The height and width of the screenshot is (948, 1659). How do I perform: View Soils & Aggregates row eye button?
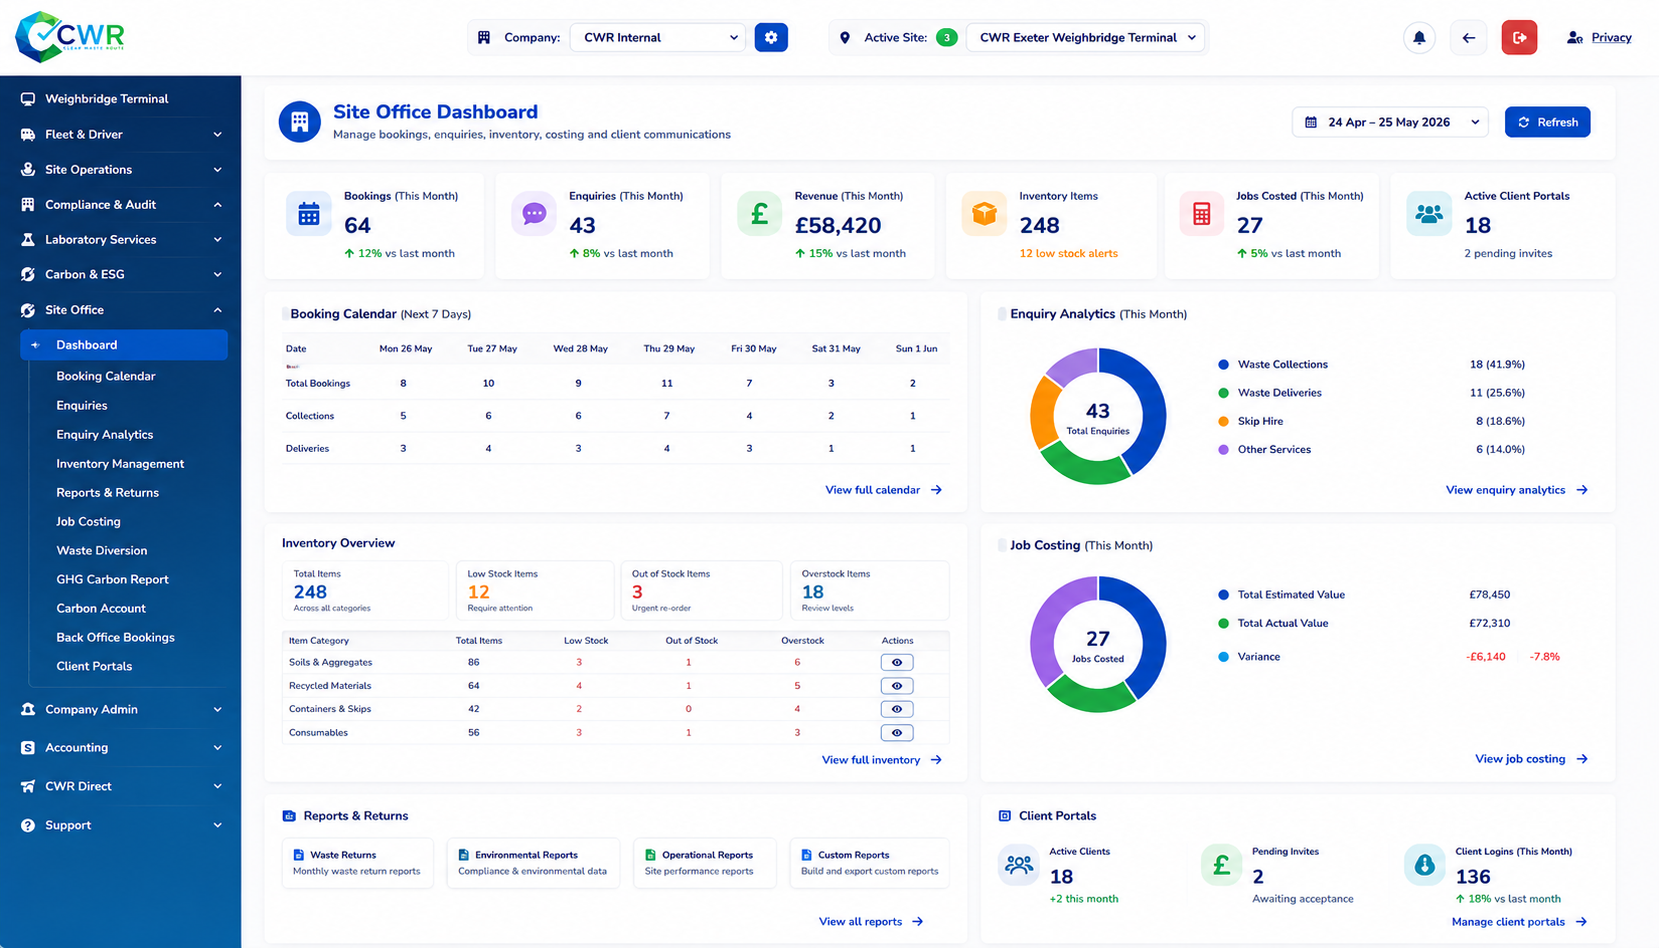tap(897, 662)
